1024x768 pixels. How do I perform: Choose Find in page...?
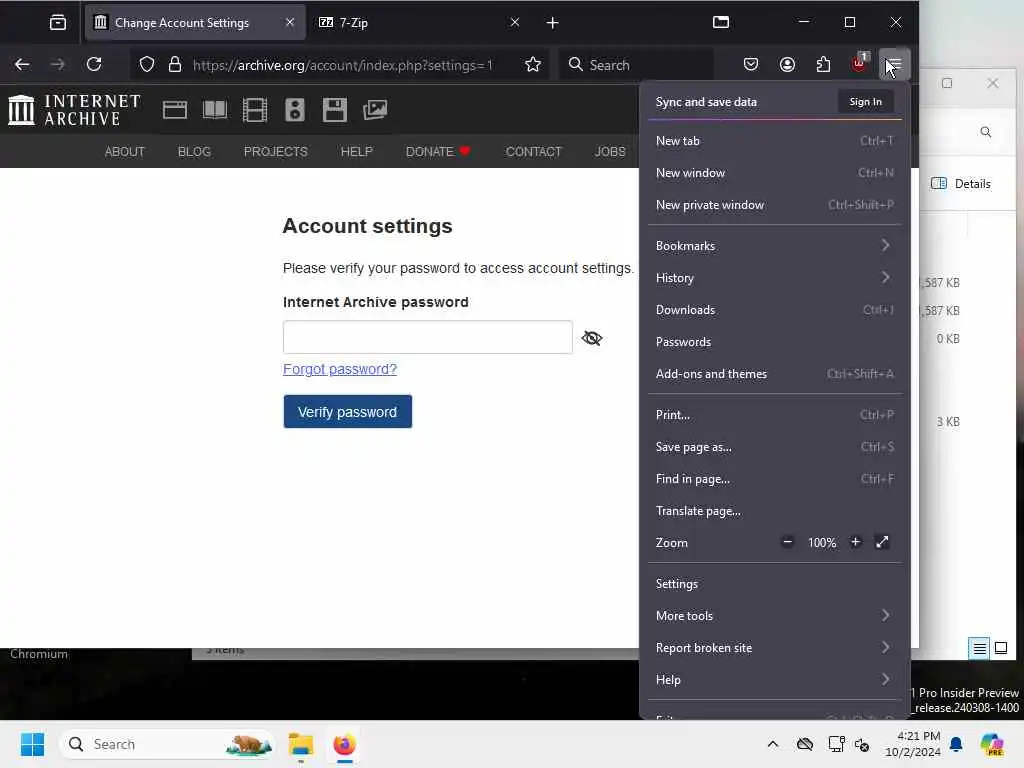[x=775, y=479]
